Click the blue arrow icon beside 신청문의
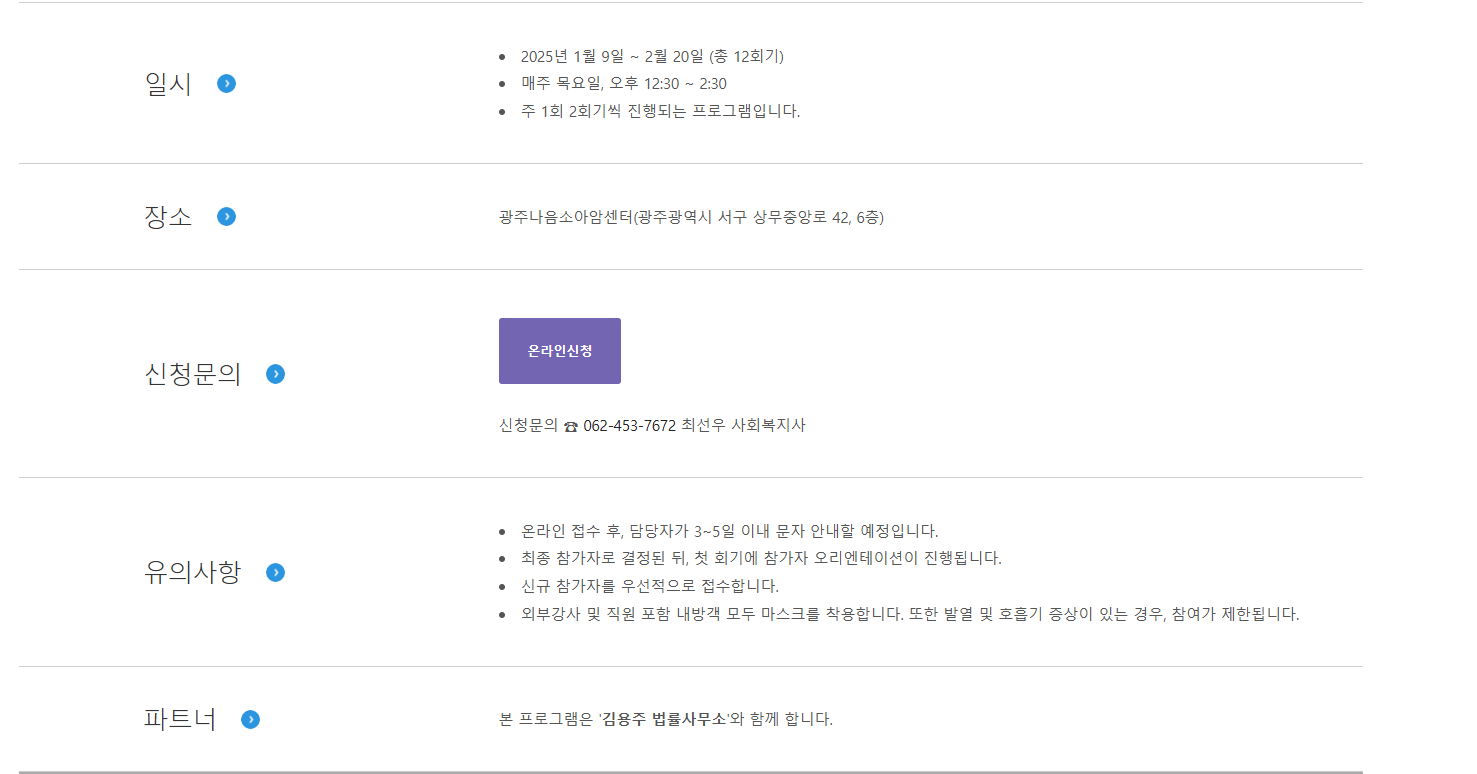Image resolution: width=1477 pixels, height=774 pixels. tap(275, 374)
